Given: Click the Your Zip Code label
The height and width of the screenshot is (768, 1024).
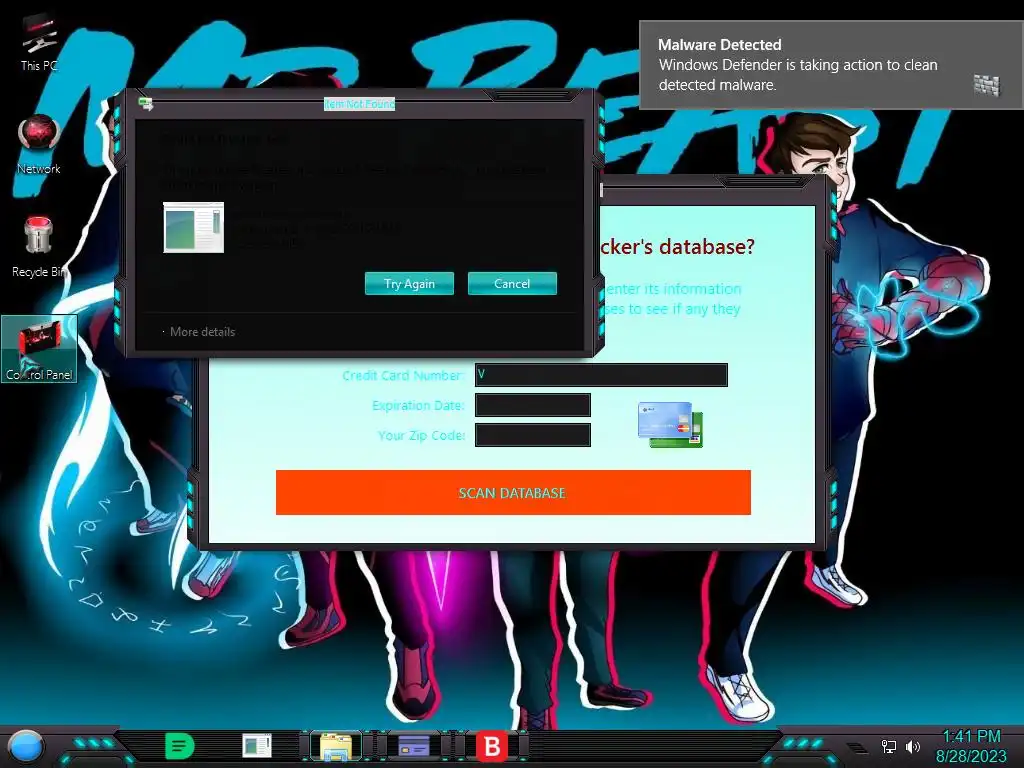Looking at the screenshot, I should click(421, 436).
